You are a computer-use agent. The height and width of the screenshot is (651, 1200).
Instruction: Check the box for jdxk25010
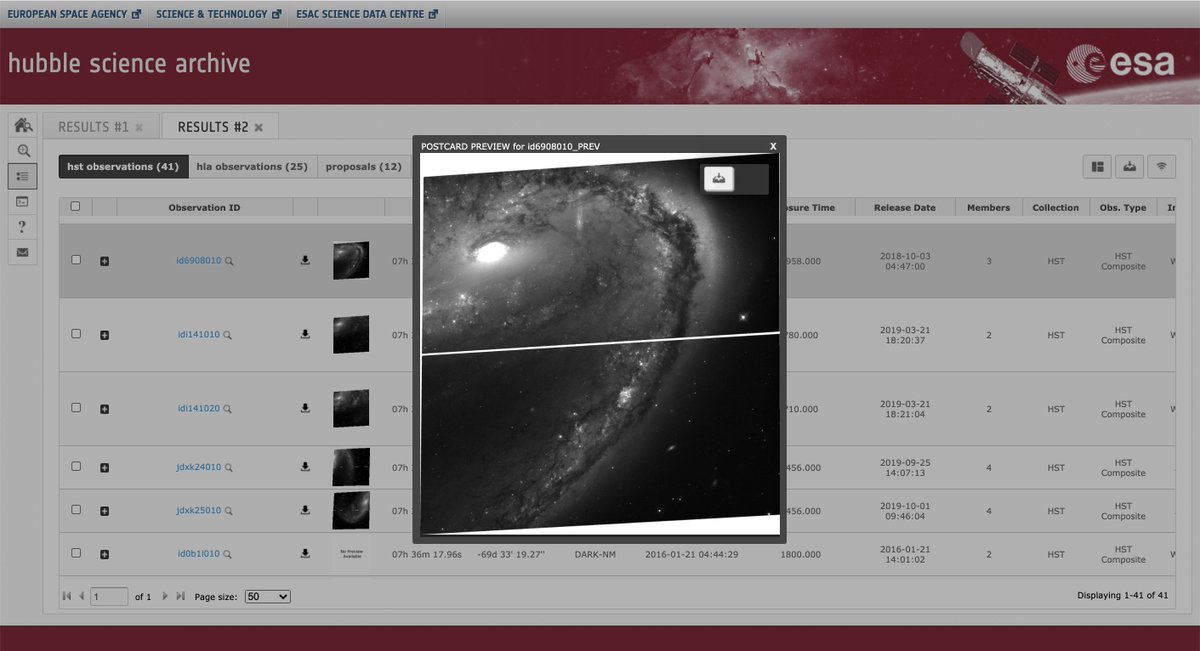pyautogui.click(x=76, y=510)
